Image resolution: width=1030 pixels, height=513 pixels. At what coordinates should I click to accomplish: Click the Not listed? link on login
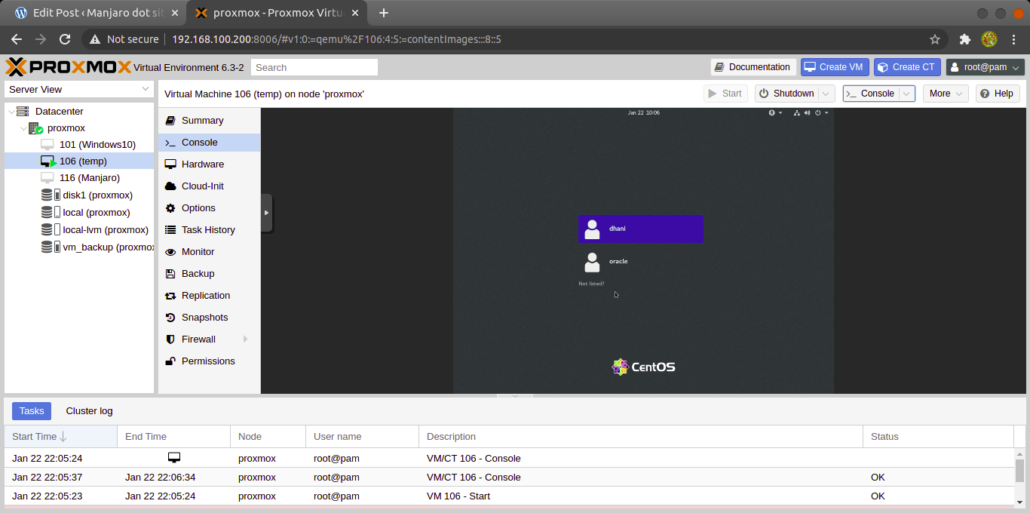pyautogui.click(x=591, y=284)
